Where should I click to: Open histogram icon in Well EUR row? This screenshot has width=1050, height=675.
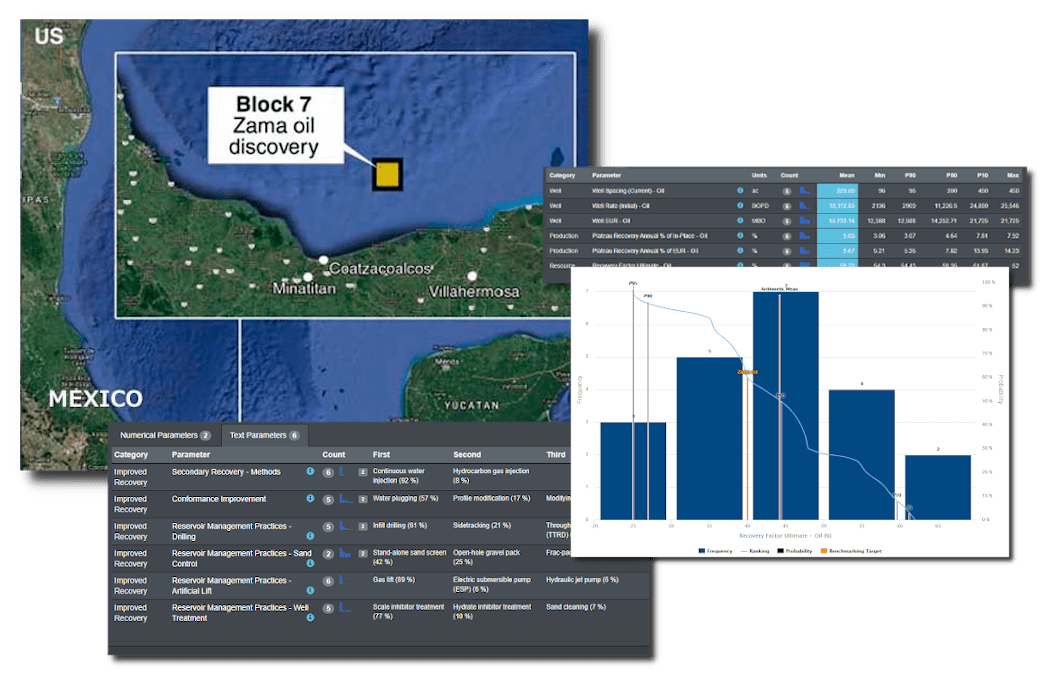[805, 220]
